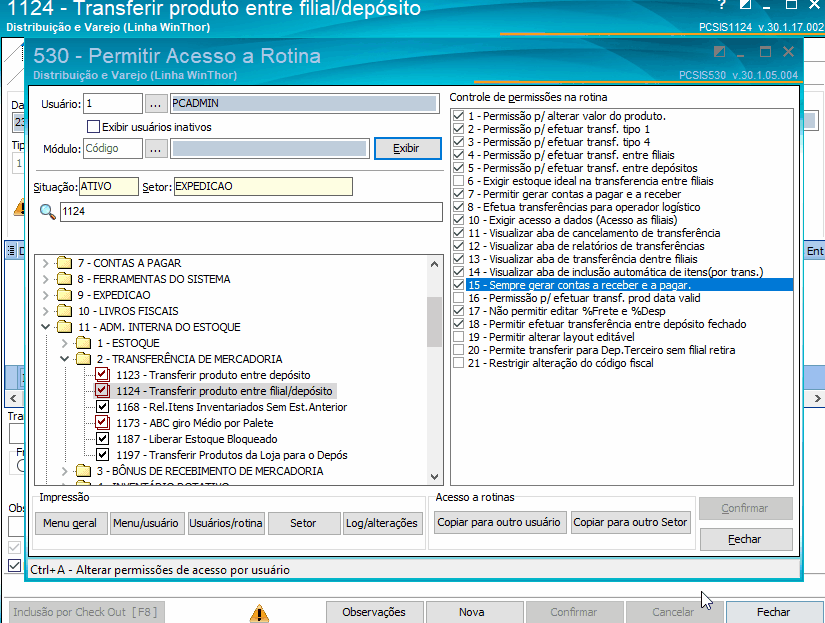Screen dimensions: 825x623
Task: Check permission 21 restrigir alteração código fiscal
Action: point(458,363)
